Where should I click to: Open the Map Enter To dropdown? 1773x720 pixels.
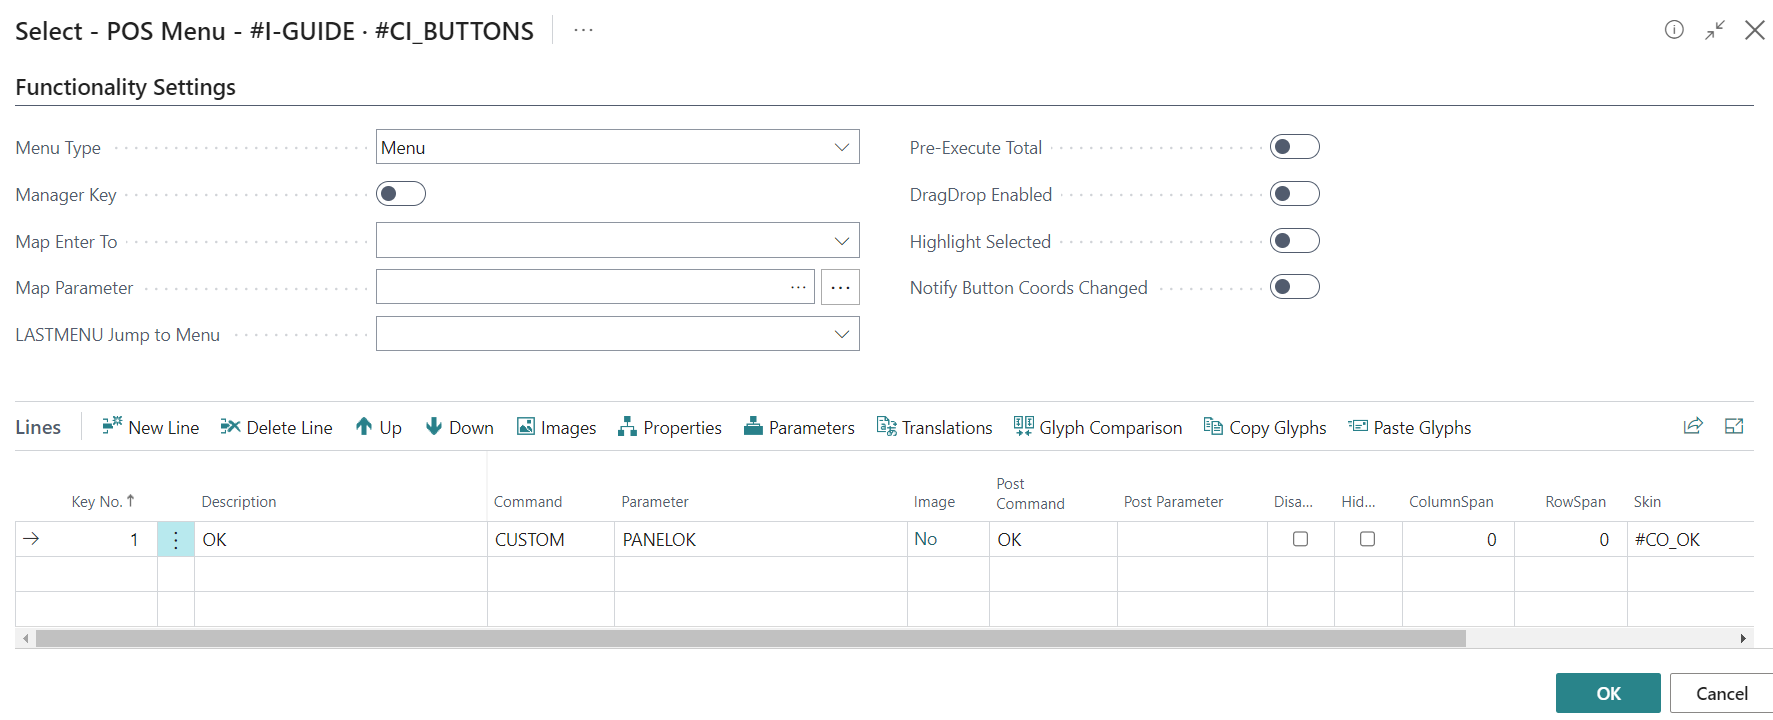(842, 241)
